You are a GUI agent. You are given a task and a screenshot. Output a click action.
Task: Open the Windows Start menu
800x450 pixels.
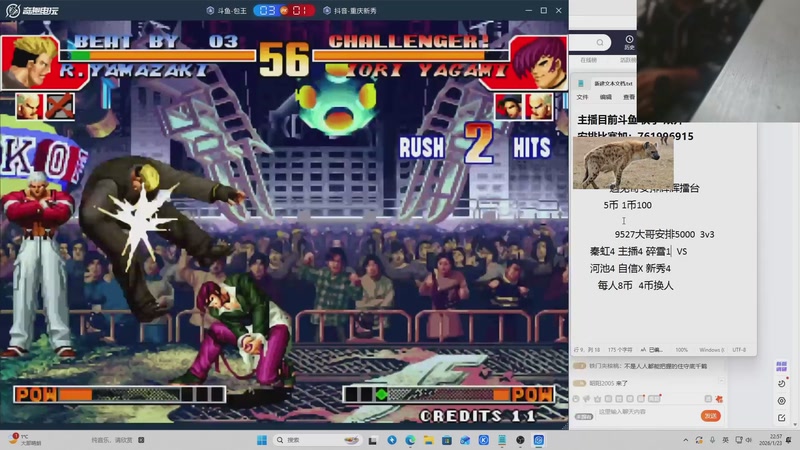click(x=262, y=440)
